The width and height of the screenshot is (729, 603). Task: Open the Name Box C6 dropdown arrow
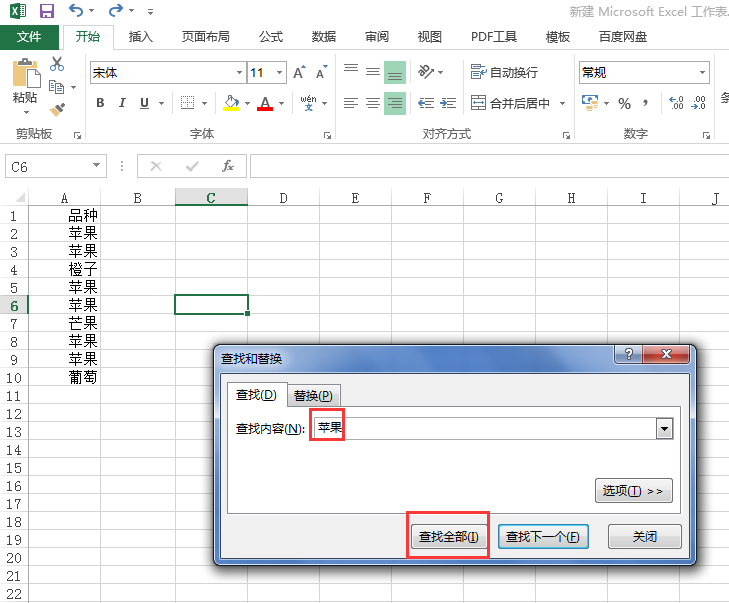pos(96,166)
